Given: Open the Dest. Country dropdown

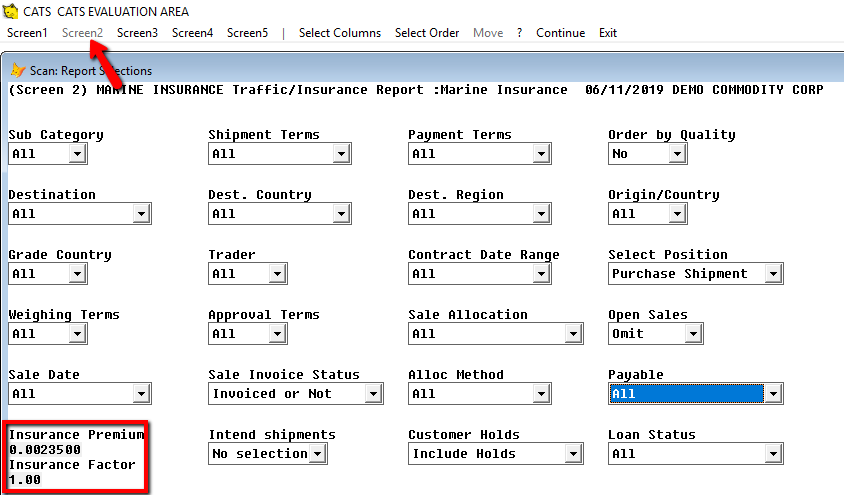Looking at the screenshot, I should click(x=341, y=214).
